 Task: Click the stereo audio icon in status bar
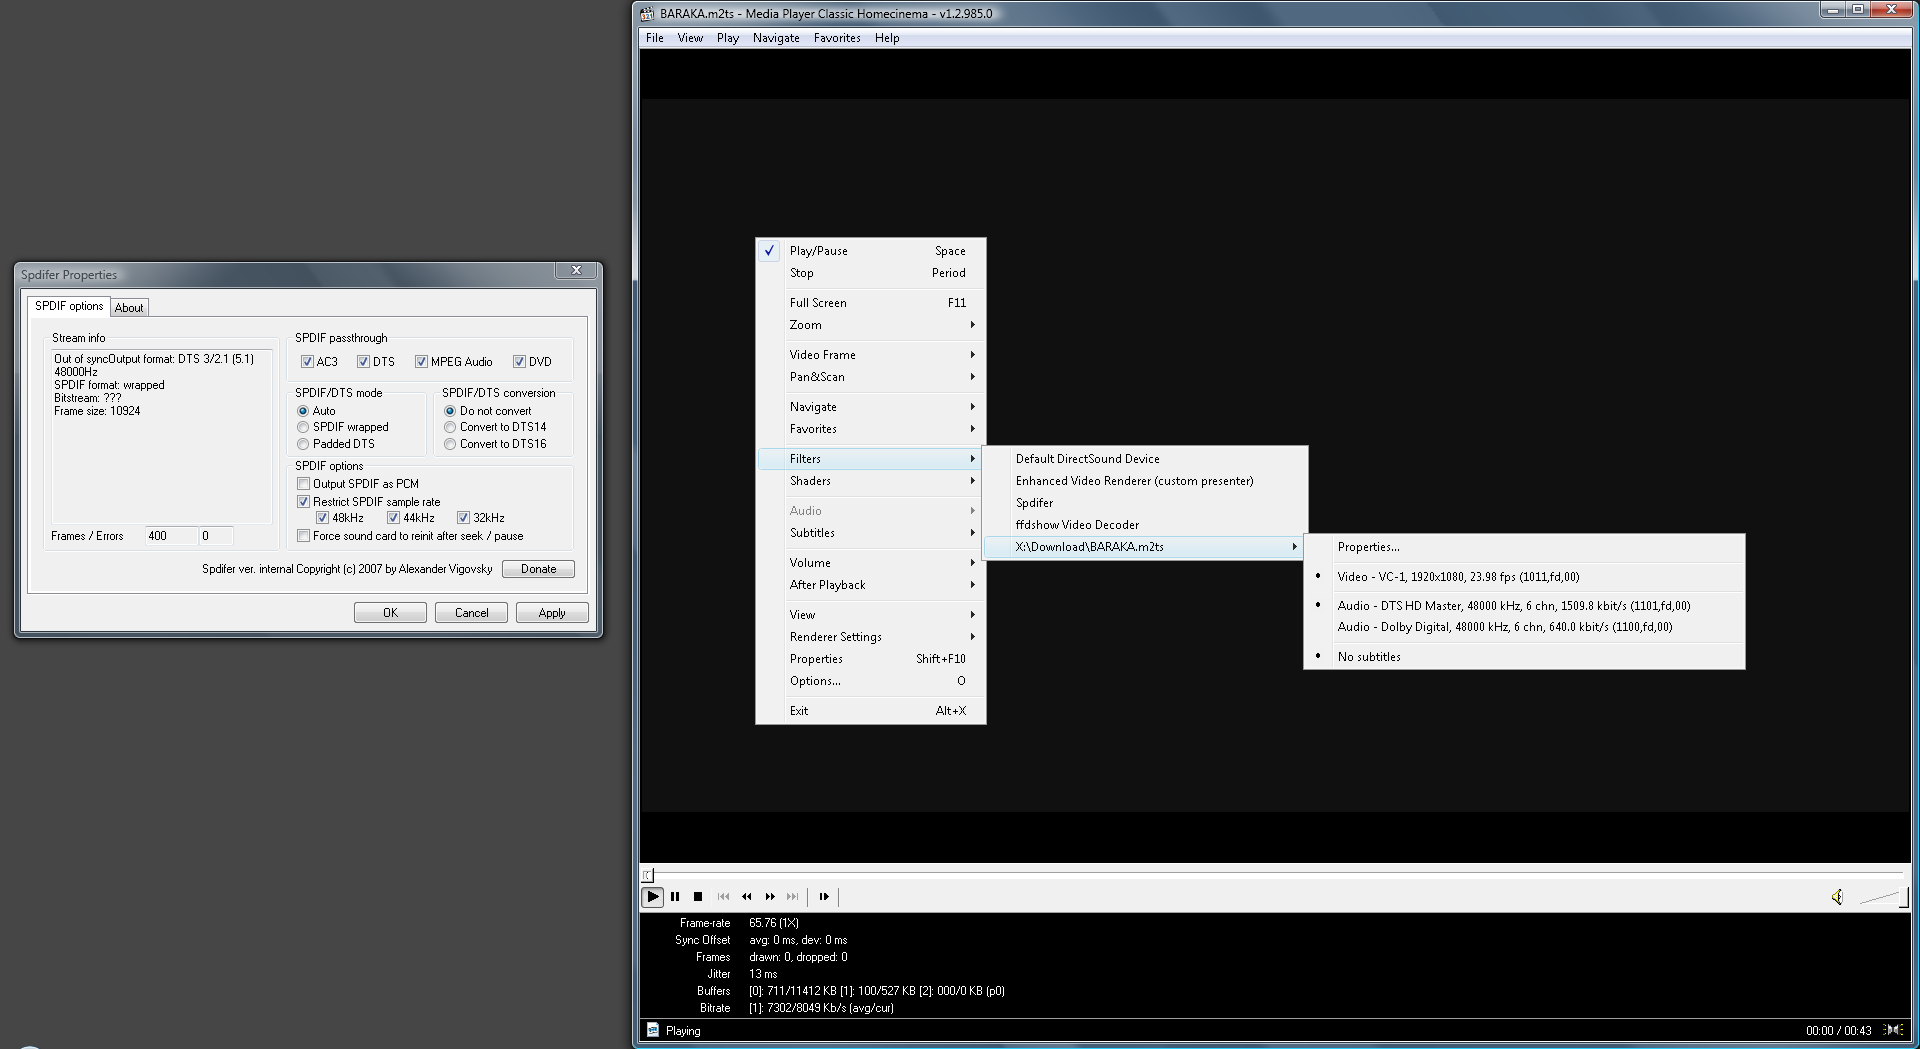tap(1893, 1030)
